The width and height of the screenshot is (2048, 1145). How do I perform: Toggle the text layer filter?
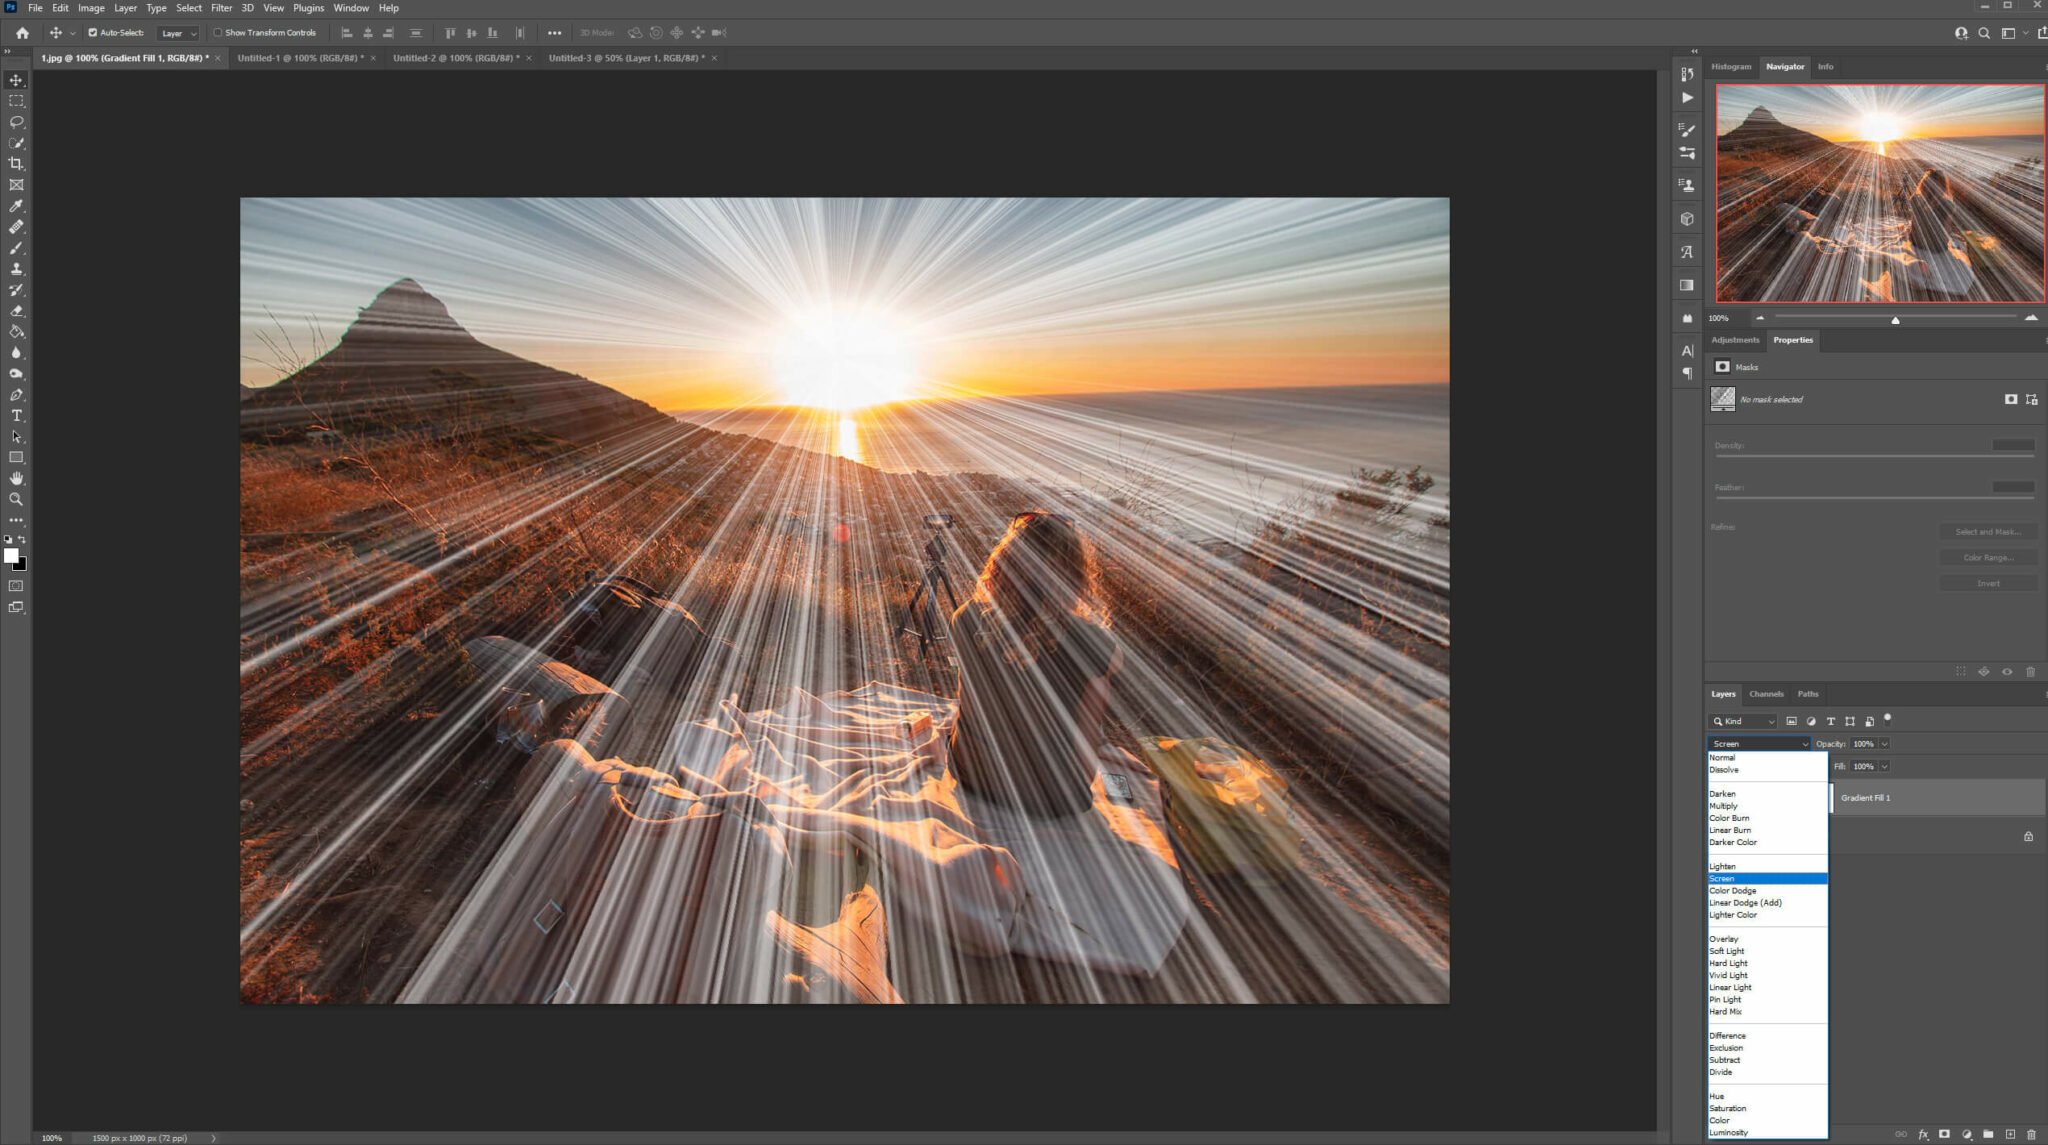(1831, 721)
